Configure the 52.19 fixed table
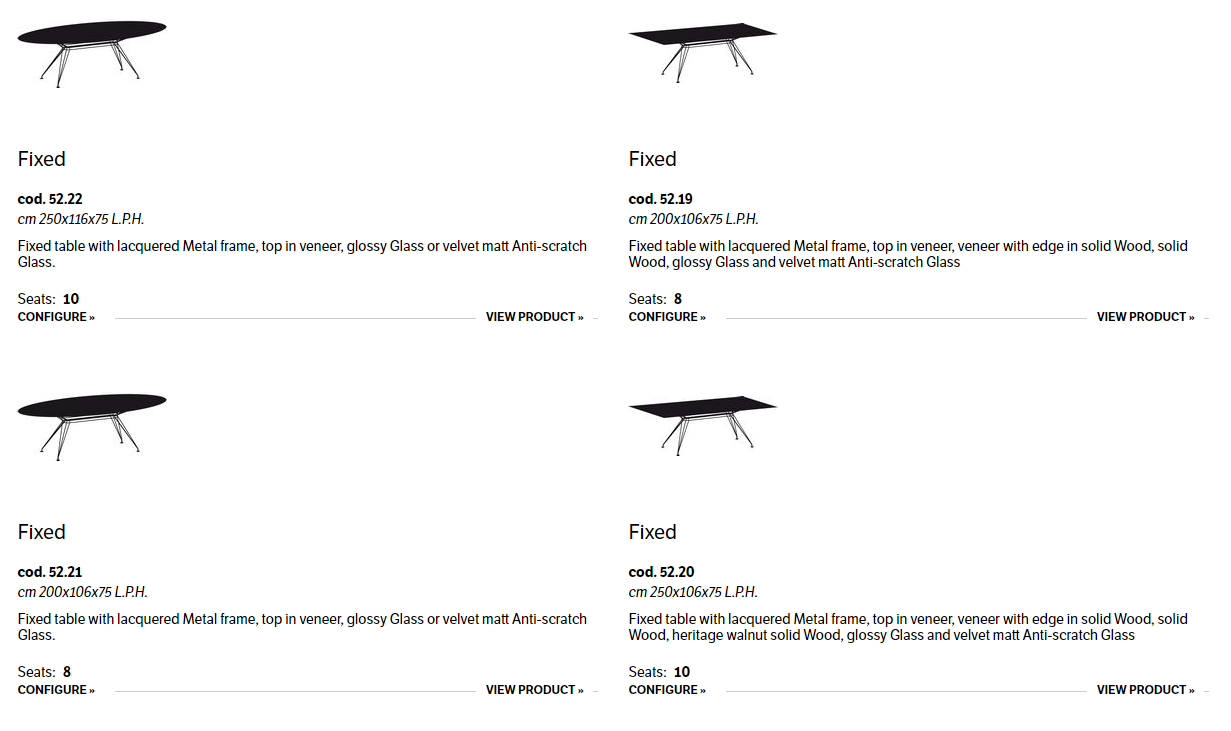The width and height of the screenshot is (1231, 731). (667, 317)
